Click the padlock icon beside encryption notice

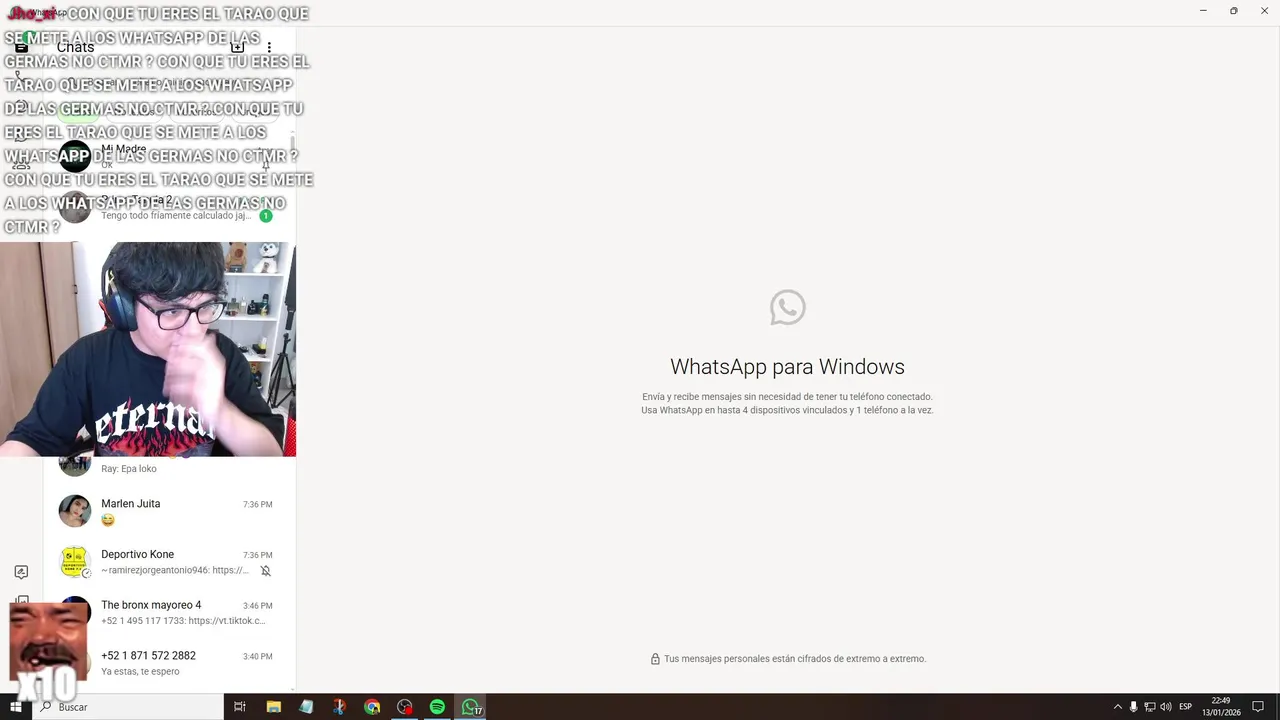(655, 659)
